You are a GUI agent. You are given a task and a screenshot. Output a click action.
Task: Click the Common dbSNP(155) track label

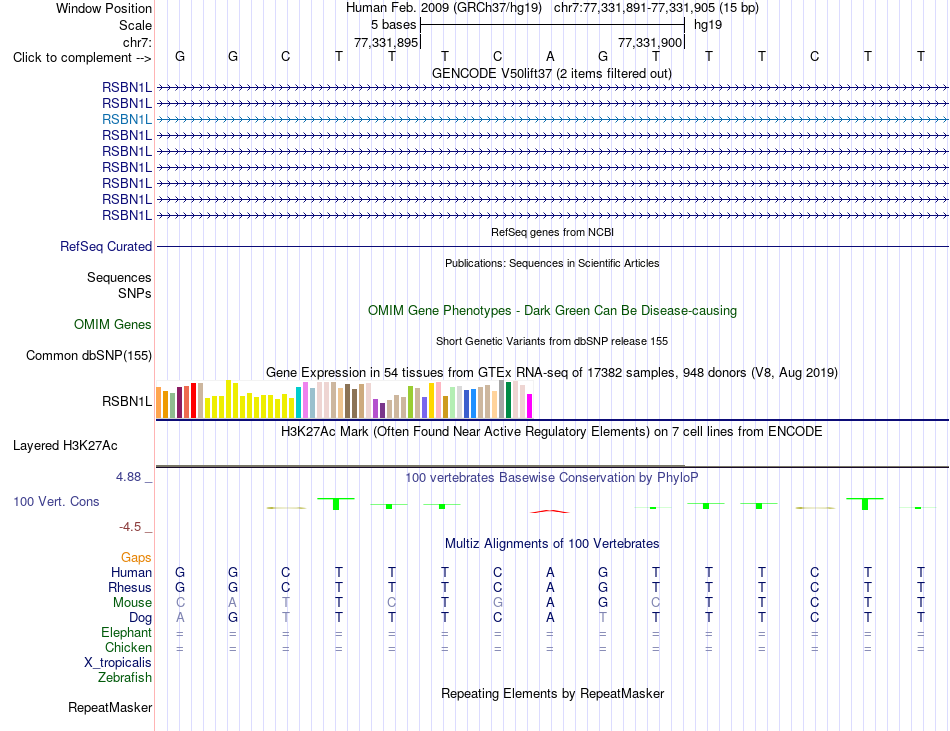tap(89, 356)
